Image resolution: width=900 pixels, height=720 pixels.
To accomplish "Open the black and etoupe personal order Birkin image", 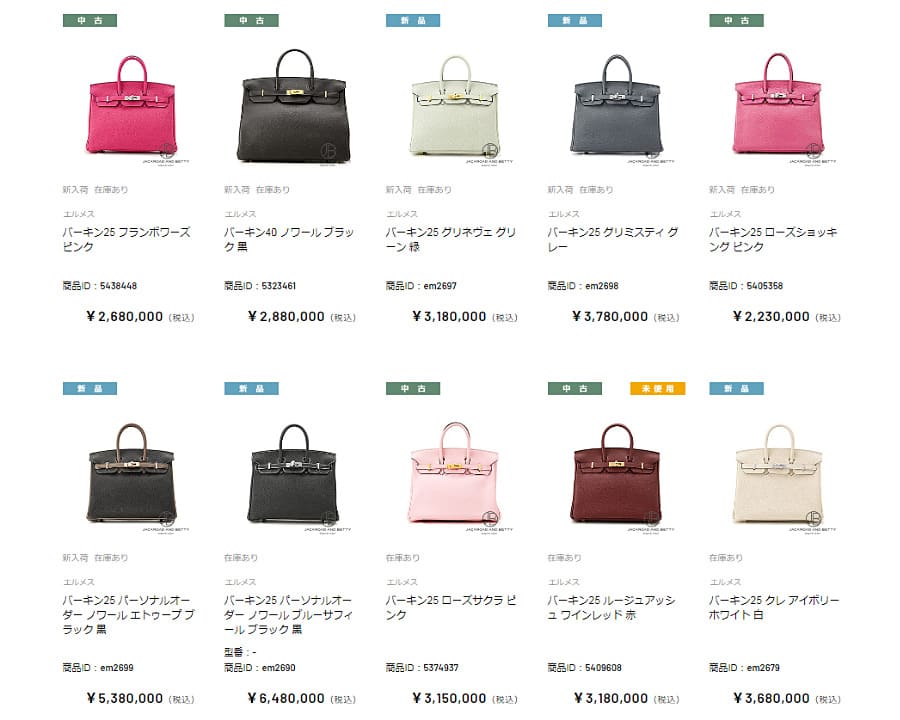I will click(x=131, y=473).
